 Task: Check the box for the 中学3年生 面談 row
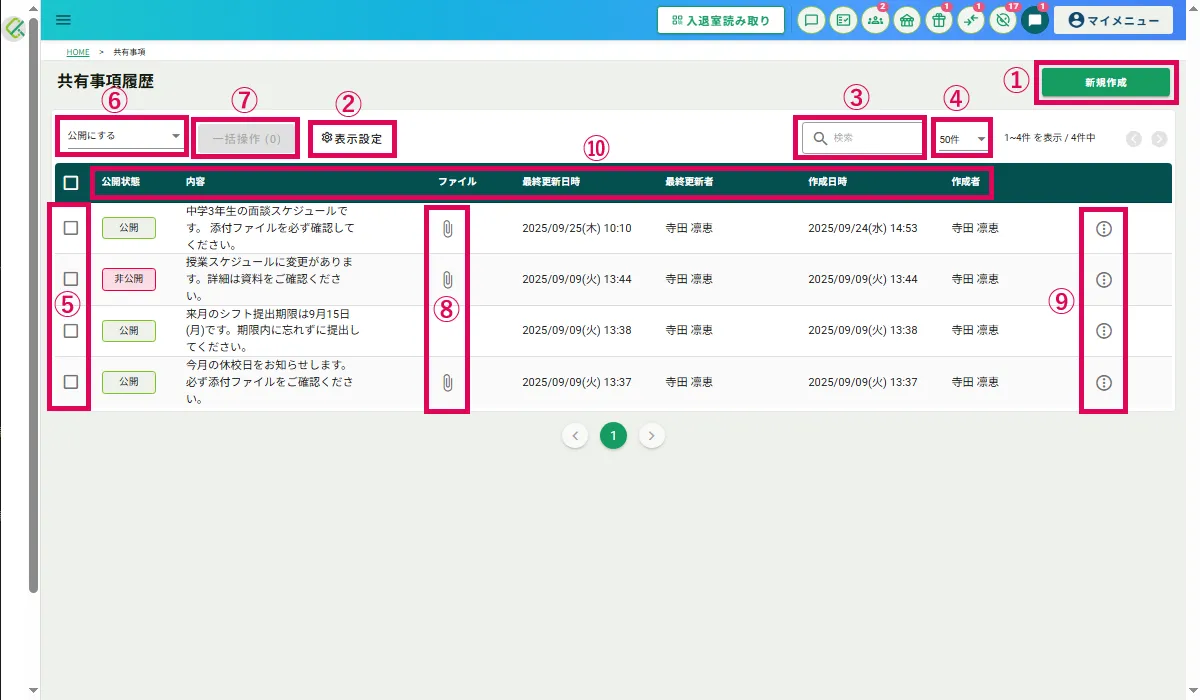point(71,228)
